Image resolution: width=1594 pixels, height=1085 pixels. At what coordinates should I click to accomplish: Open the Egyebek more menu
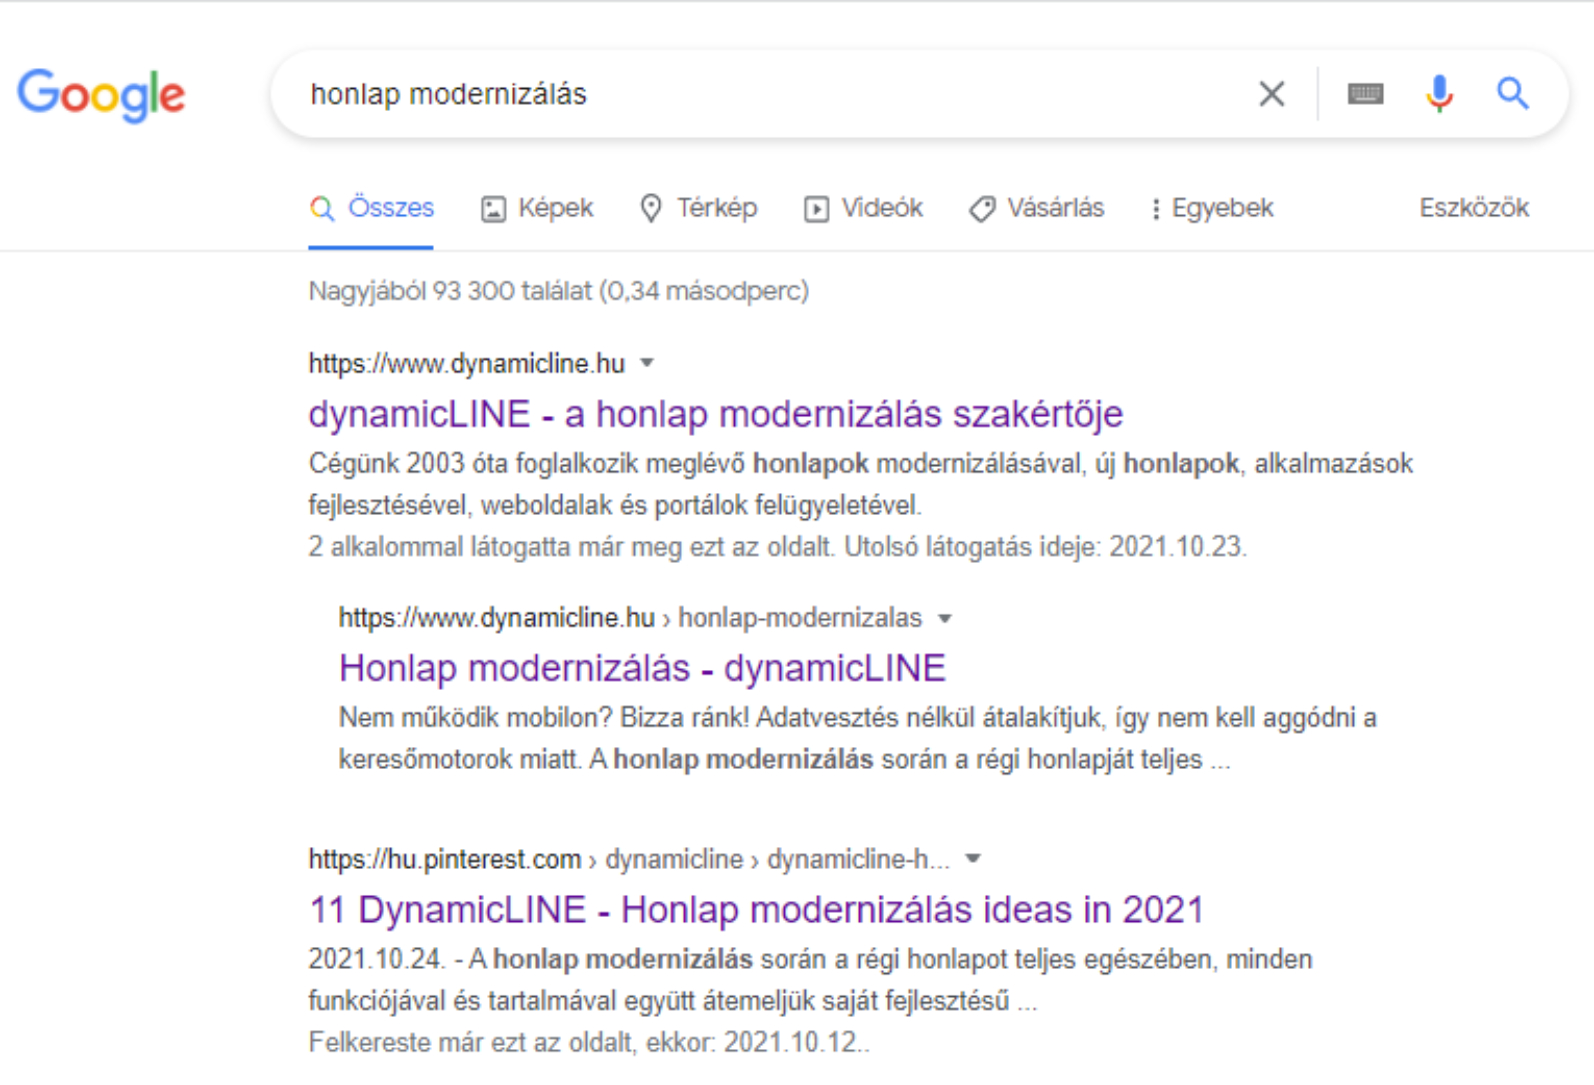point(1212,208)
